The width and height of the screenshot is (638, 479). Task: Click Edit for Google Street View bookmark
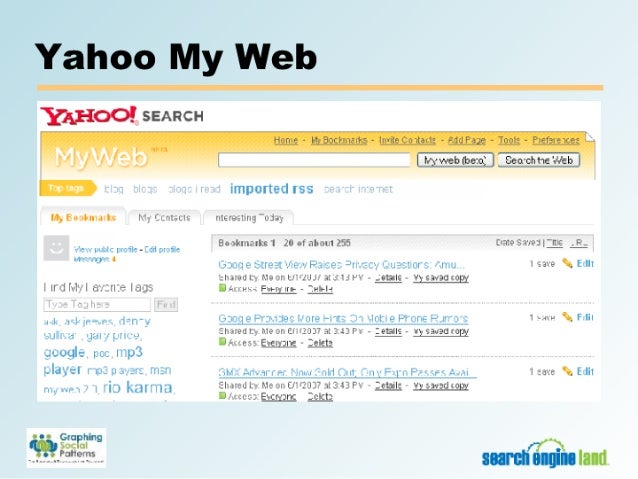tap(585, 263)
